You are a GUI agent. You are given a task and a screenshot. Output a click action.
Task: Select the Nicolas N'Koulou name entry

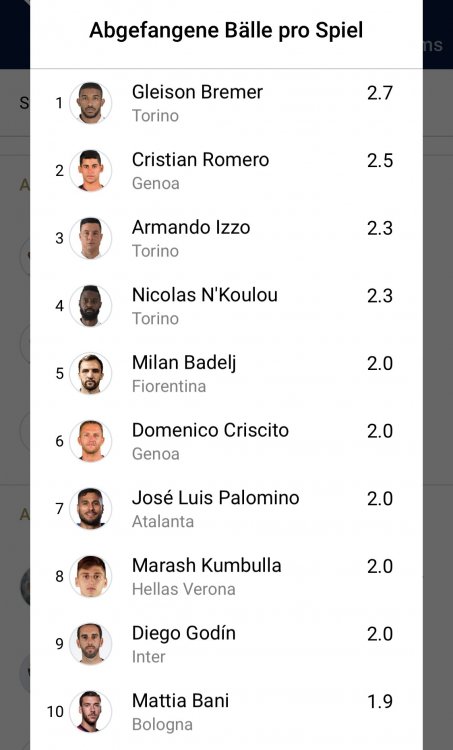(205, 295)
